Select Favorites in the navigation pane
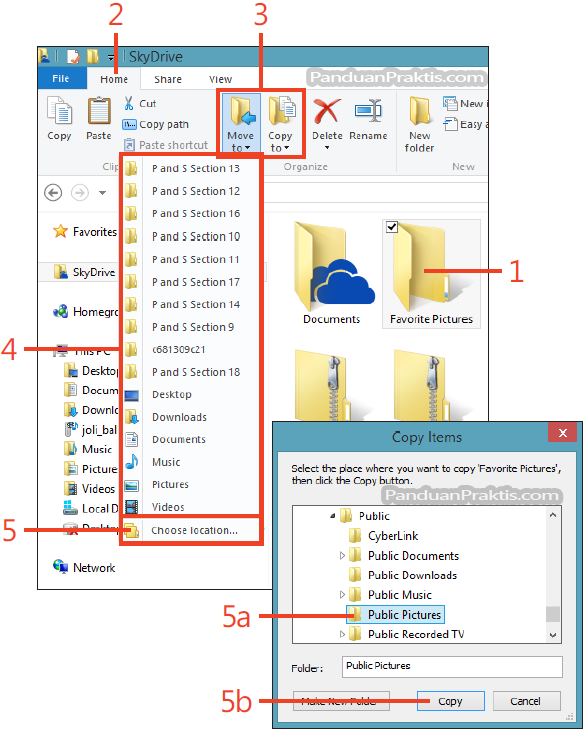586x733 pixels. pos(85,231)
